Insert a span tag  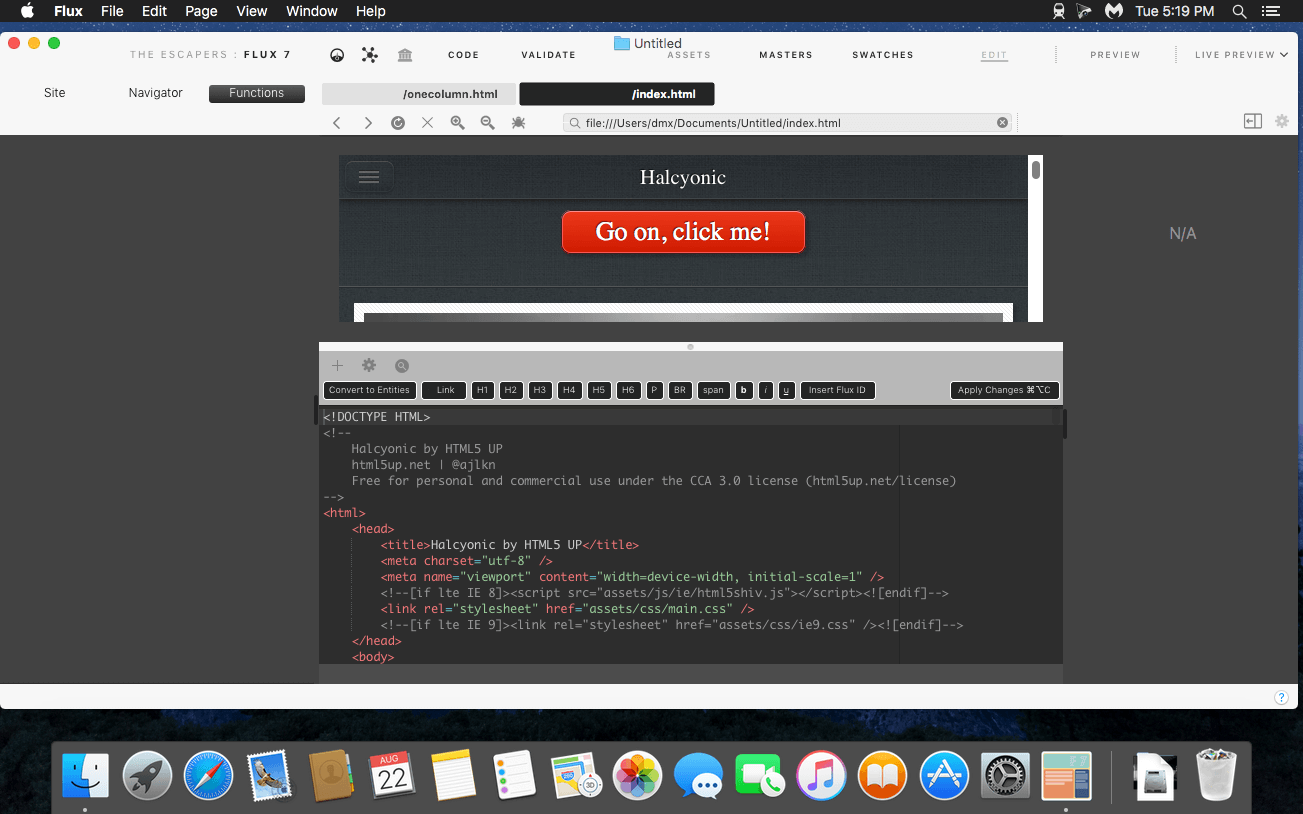pyautogui.click(x=713, y=390)
